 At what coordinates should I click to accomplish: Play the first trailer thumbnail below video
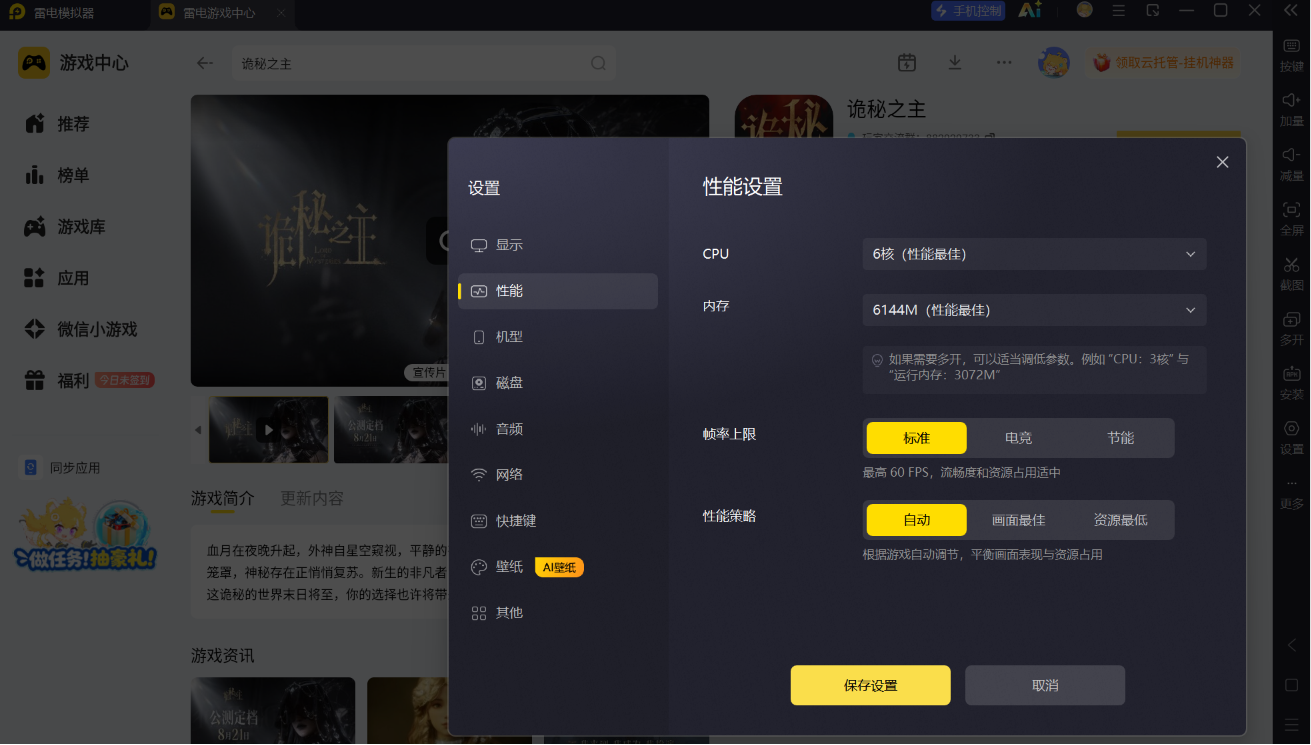tap(268, 430)
